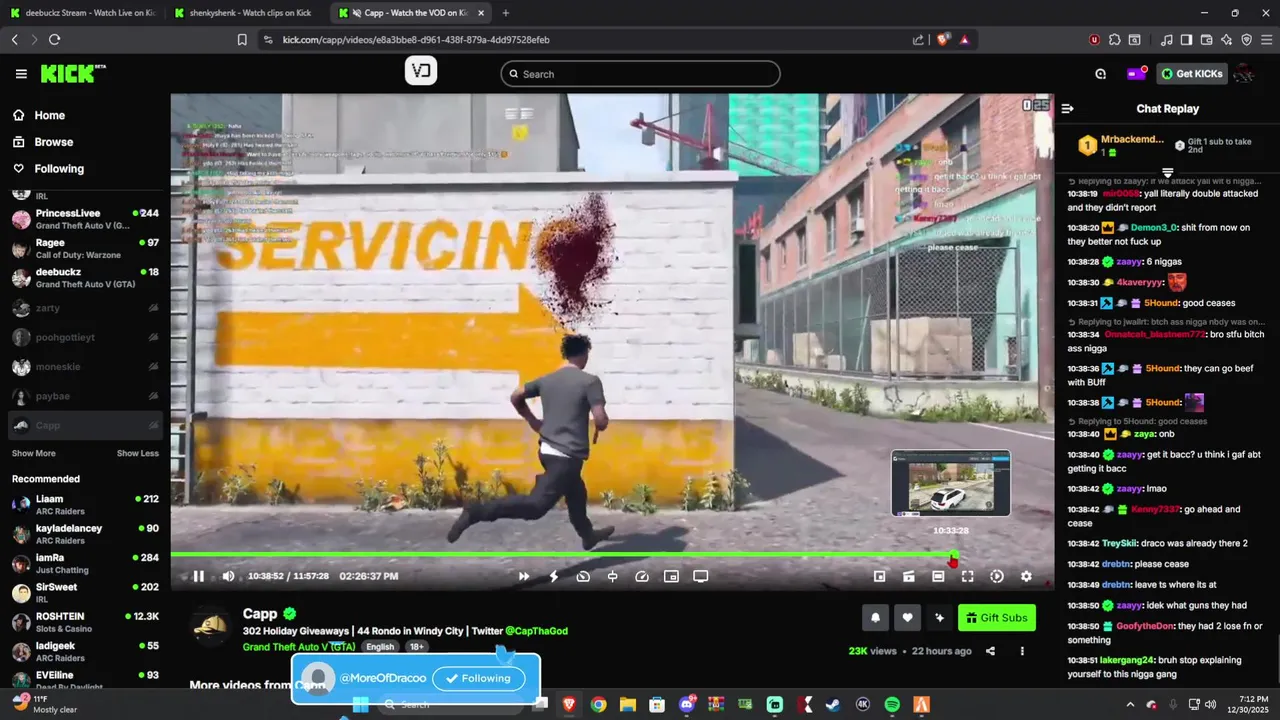Switch to deebuckz Stream browser tab
Screen dimensions: 1280x720
point(82,13)
